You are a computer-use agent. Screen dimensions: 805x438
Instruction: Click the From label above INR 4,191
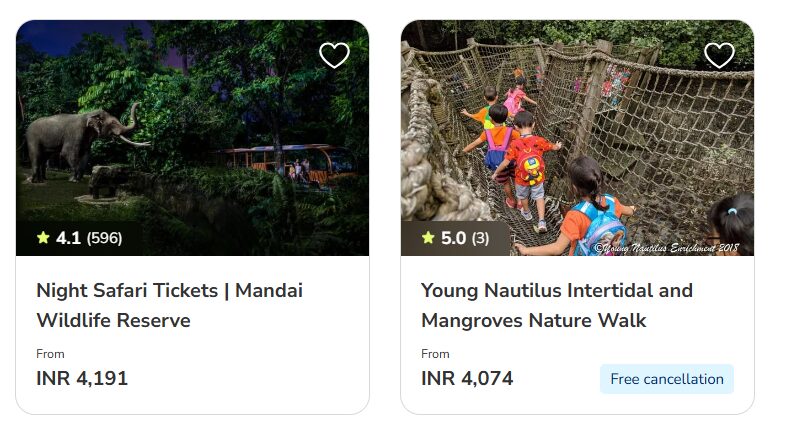tap(50, 354)
